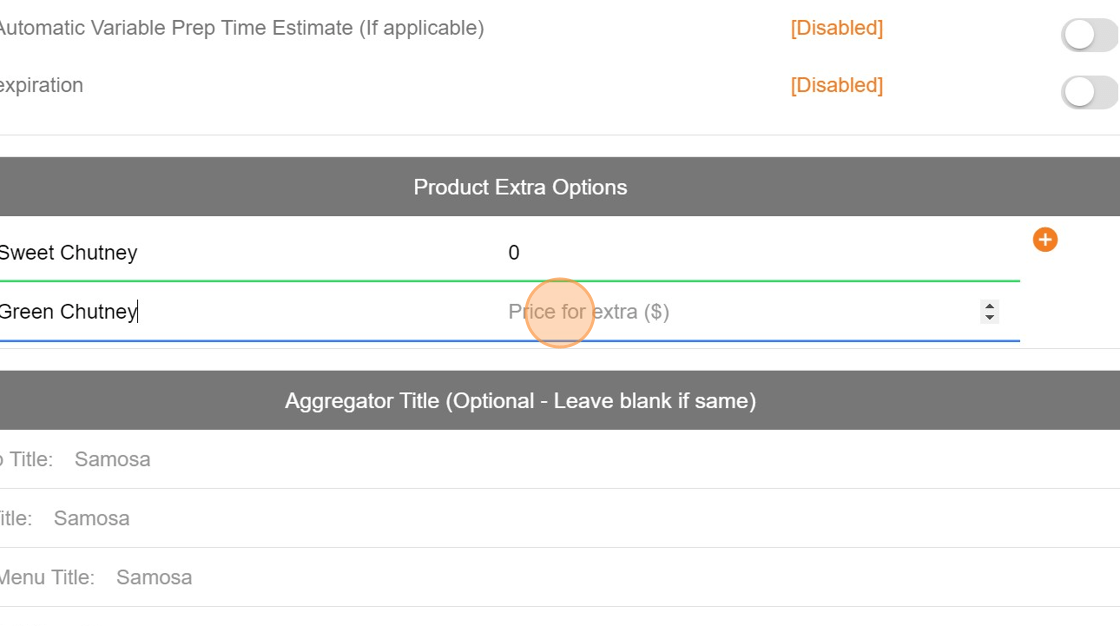Edit the Sweet Chutney price value 0

513,253
